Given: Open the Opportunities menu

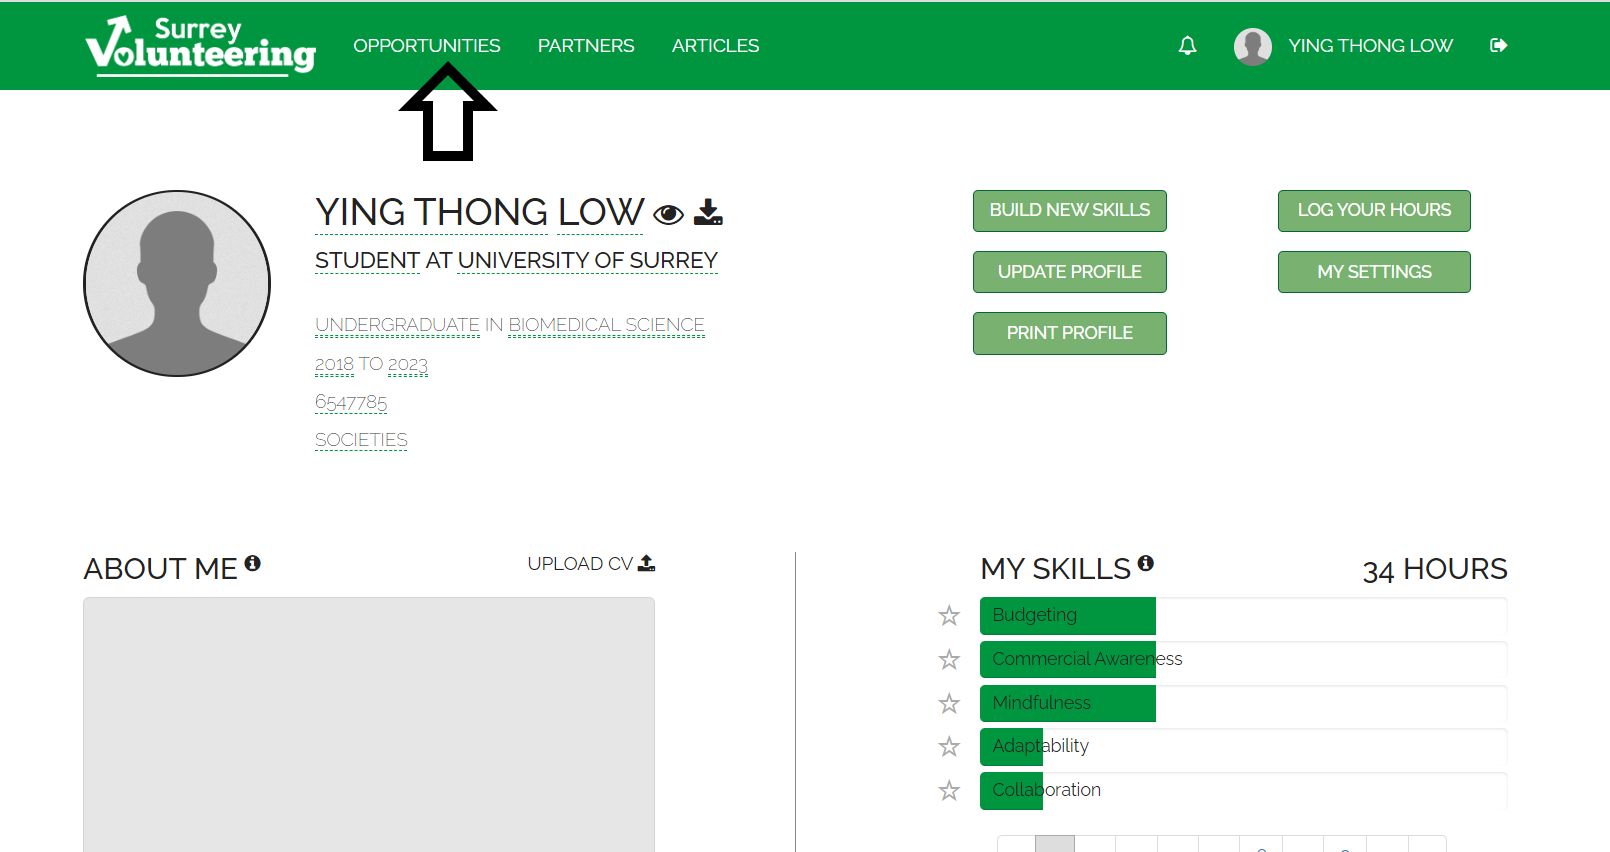Looking at the screenshot, I should (427, 46).
